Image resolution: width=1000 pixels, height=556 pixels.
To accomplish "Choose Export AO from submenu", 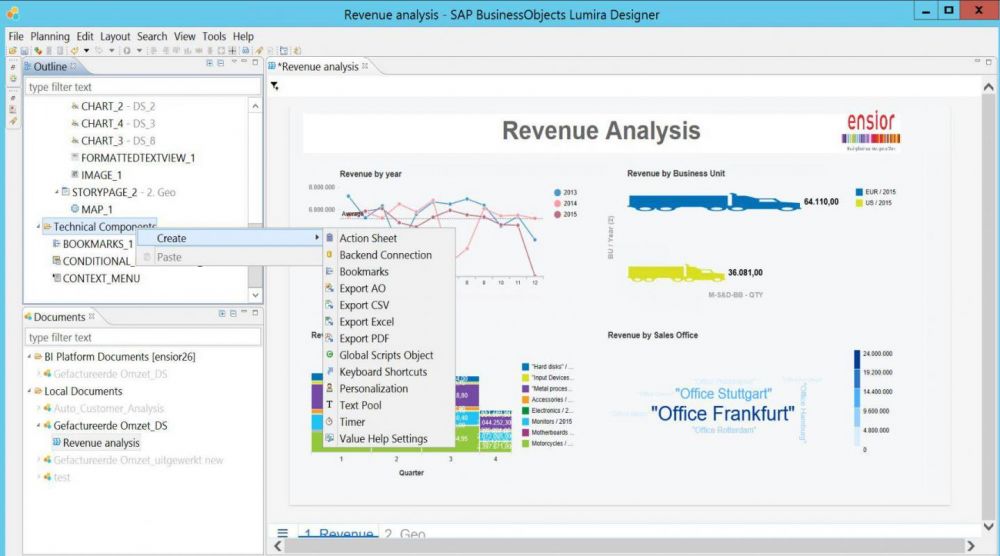I will pos(390,288).
